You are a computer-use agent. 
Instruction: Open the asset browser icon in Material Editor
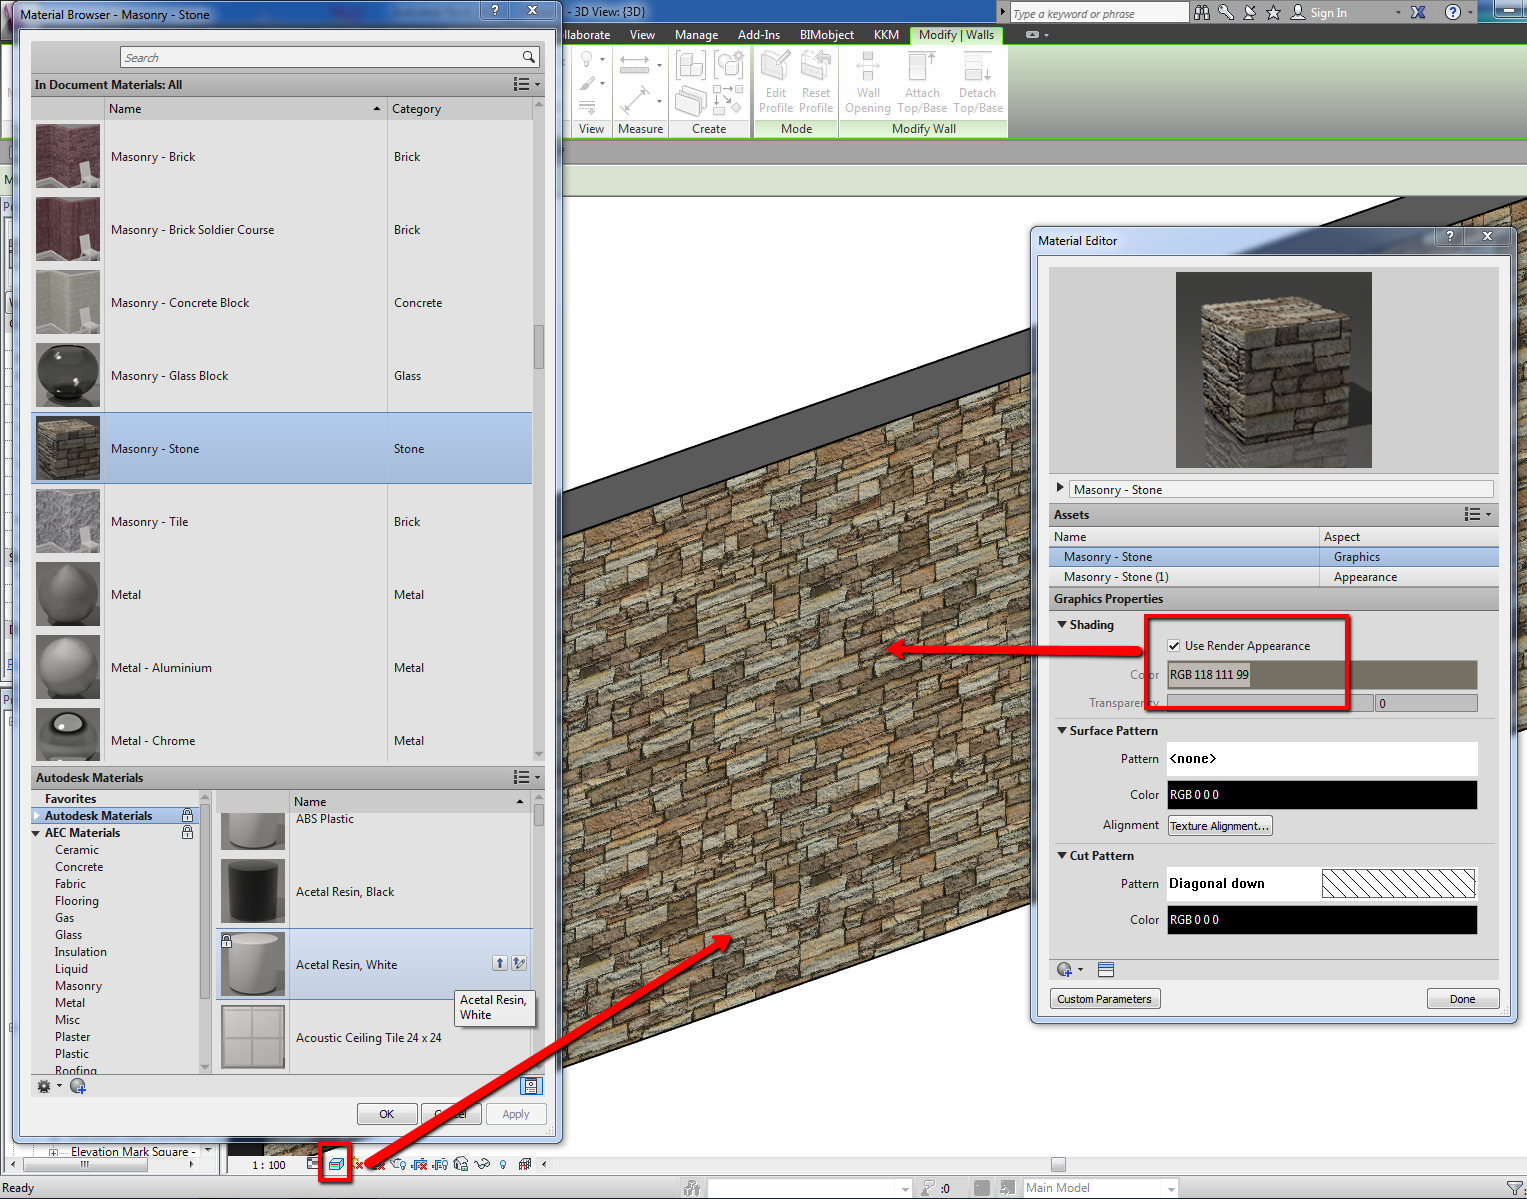click(1106, 969)
